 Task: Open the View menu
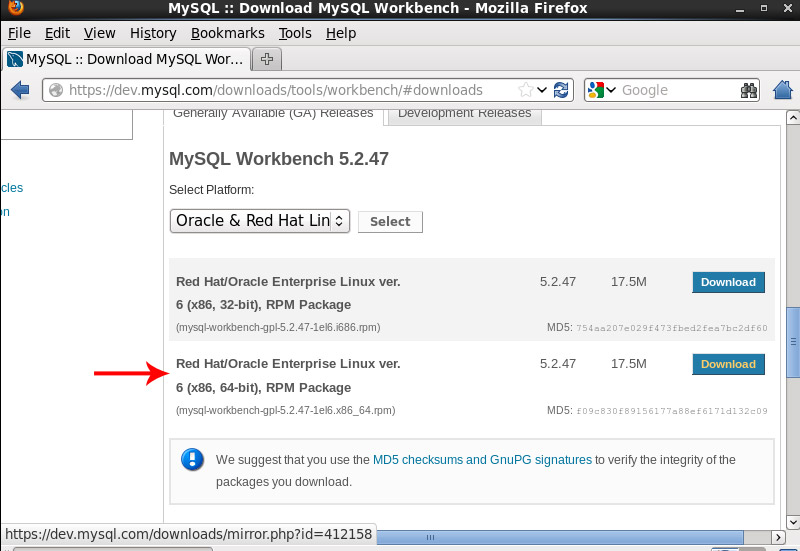[x=99, y=33]
